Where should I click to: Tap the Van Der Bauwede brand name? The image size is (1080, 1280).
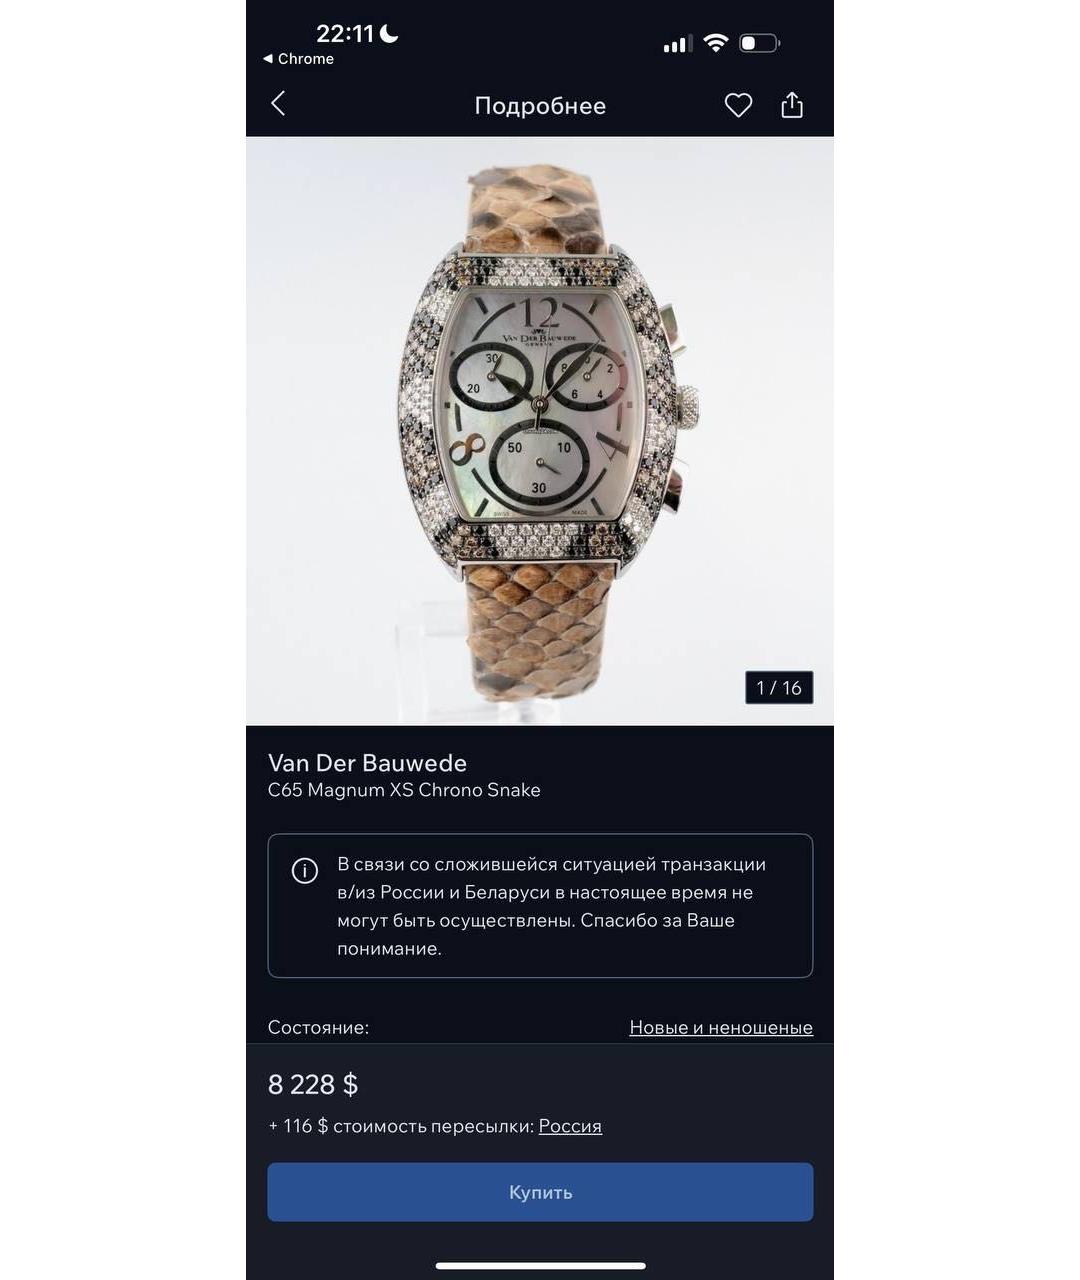click(x=367, y=763)
